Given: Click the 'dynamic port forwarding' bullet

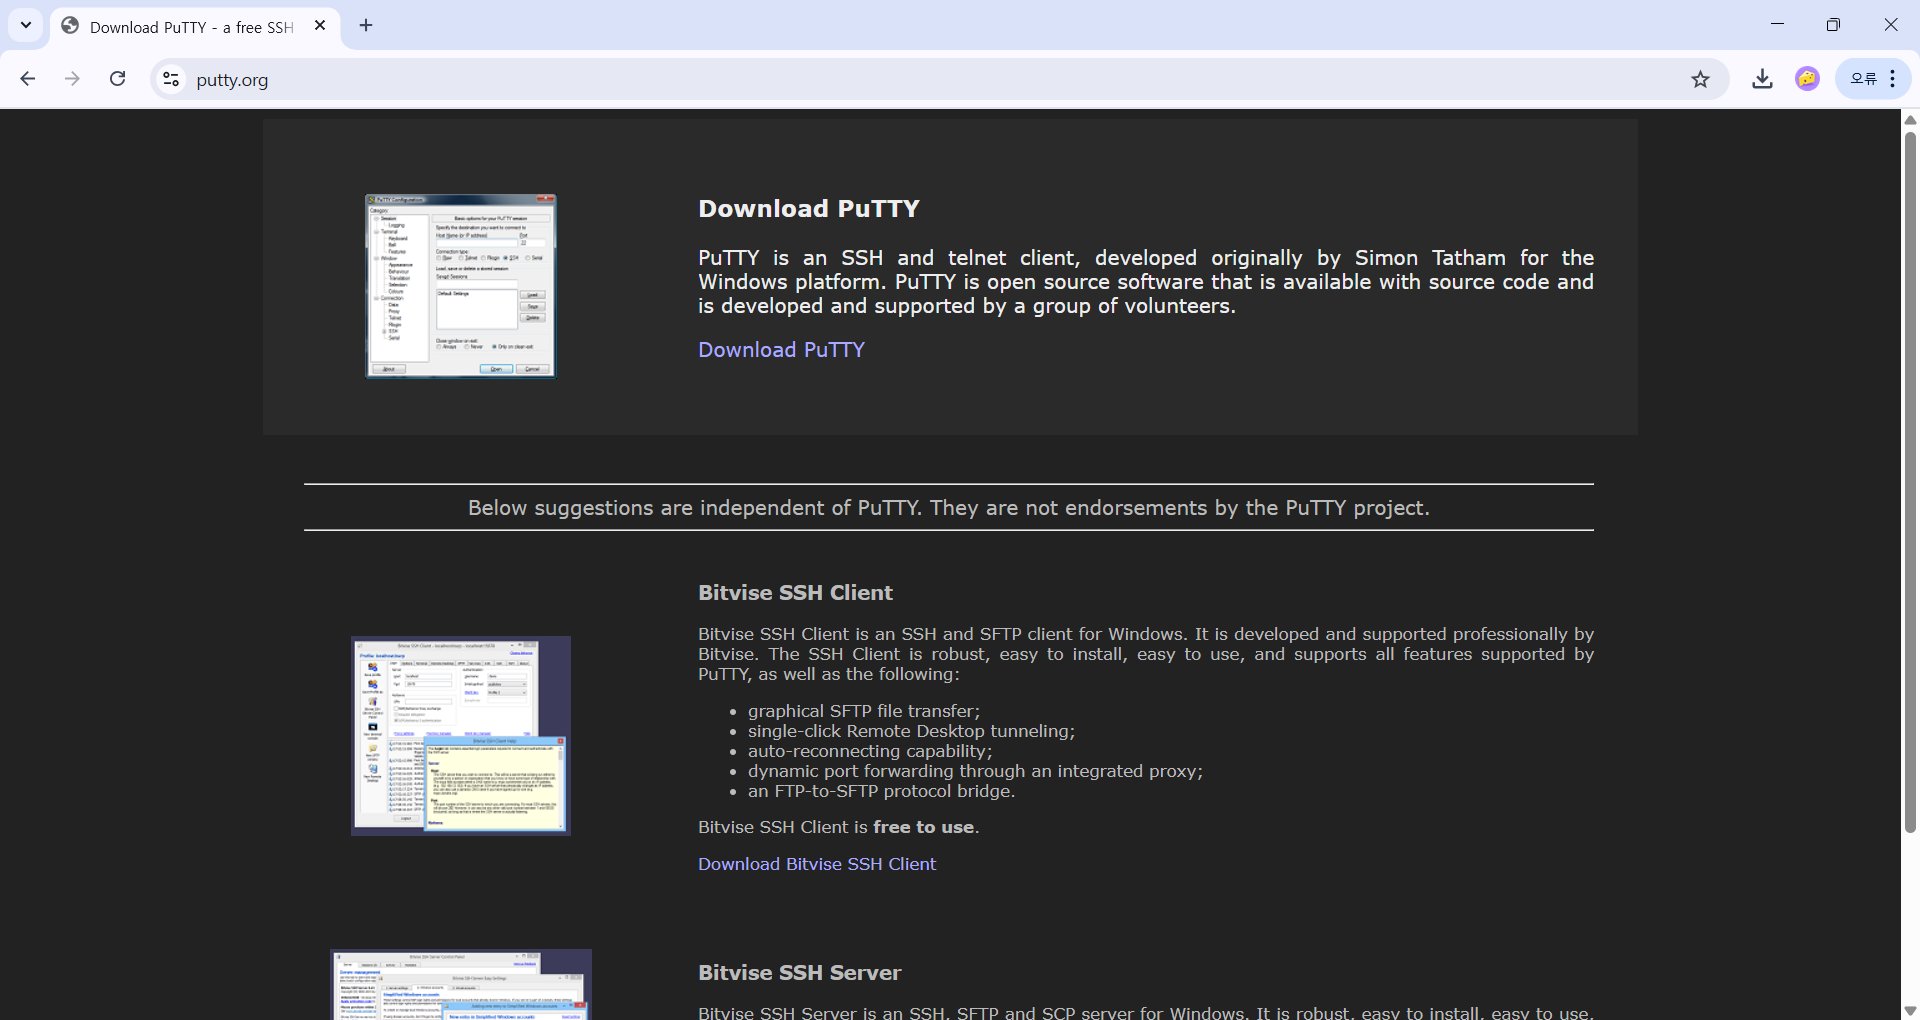Looking at the screenshot, I should (975, 771).
